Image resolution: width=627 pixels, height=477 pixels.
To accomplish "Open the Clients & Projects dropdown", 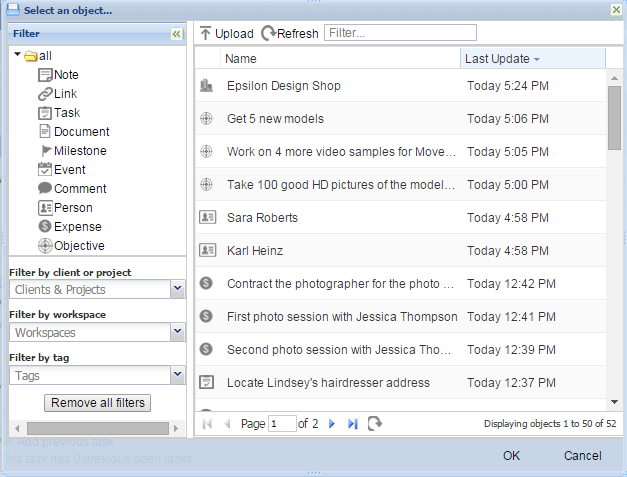I will [177, 290].
